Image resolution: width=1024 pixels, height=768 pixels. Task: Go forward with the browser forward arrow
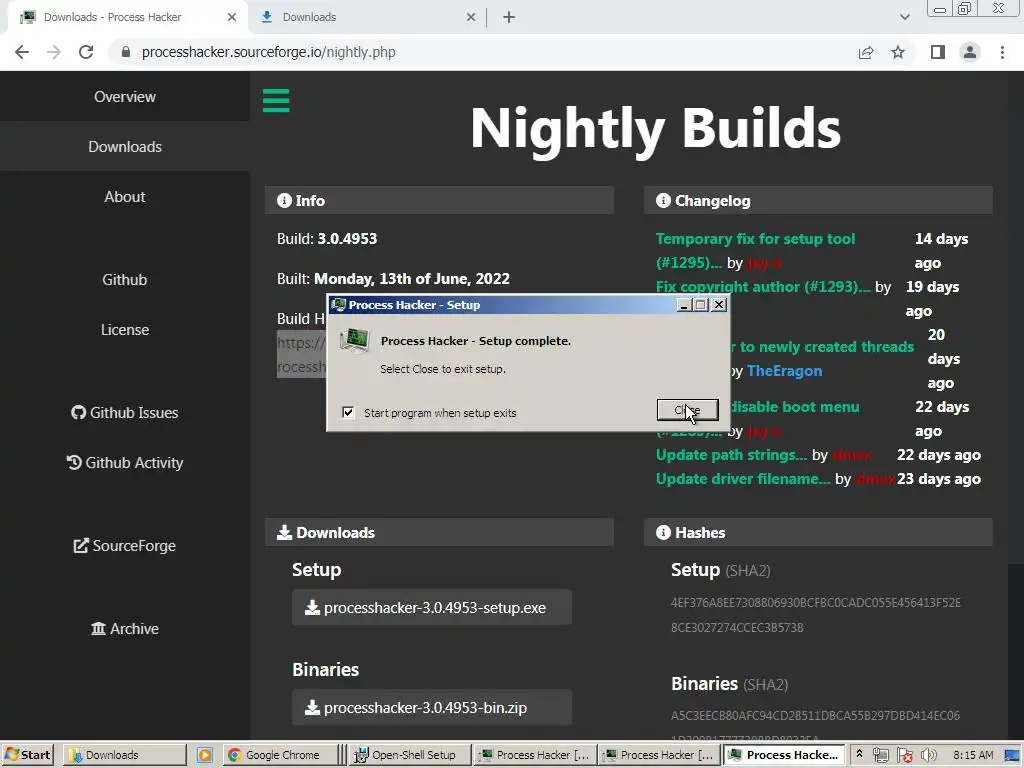54,52
